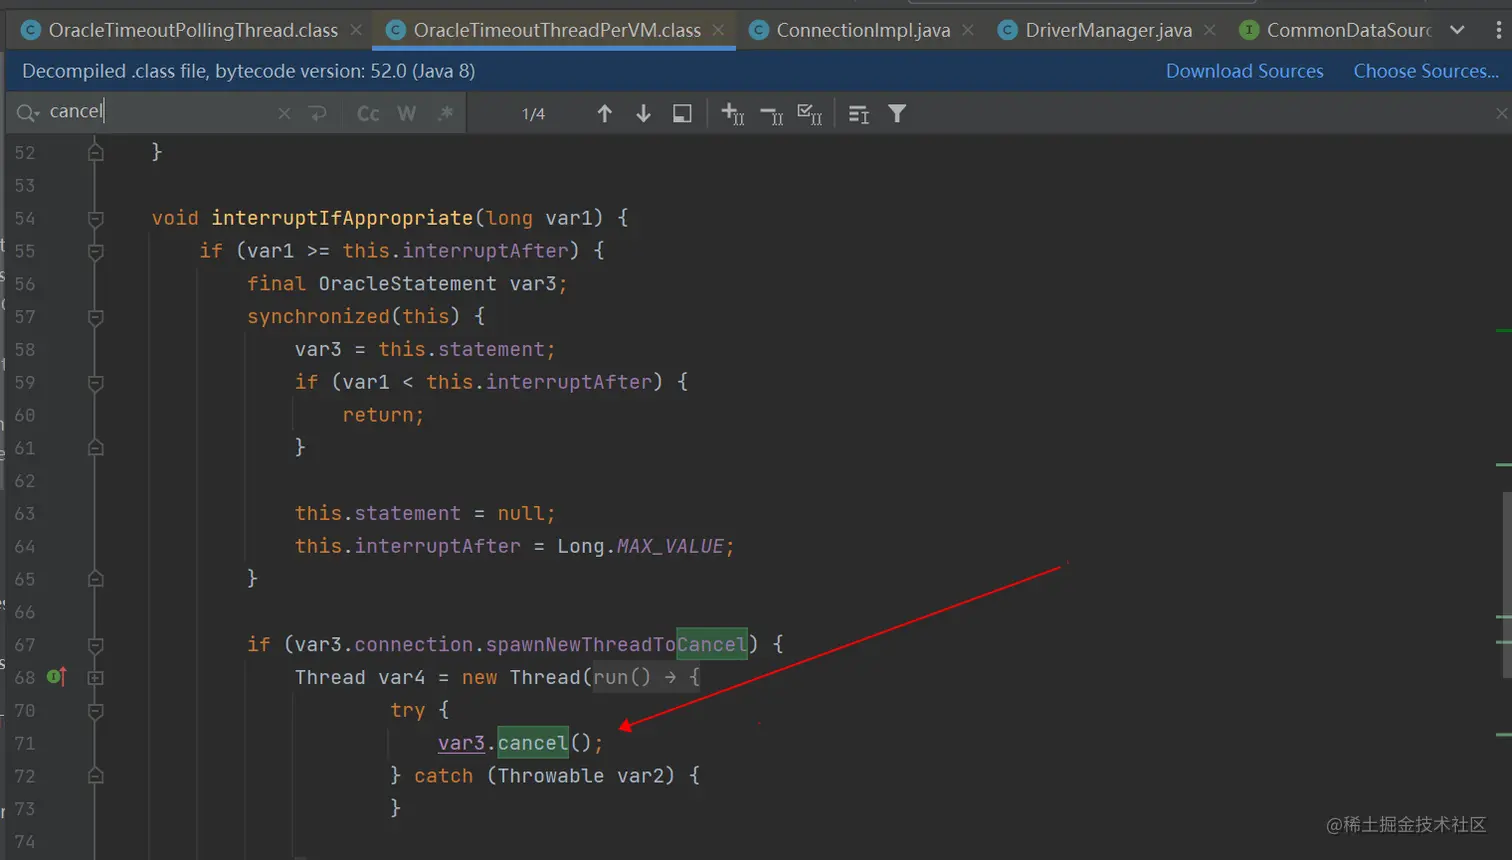This screenshot has height=860, width=1512.
Task: Open search filter funnel options
Action: coord(897,114)
